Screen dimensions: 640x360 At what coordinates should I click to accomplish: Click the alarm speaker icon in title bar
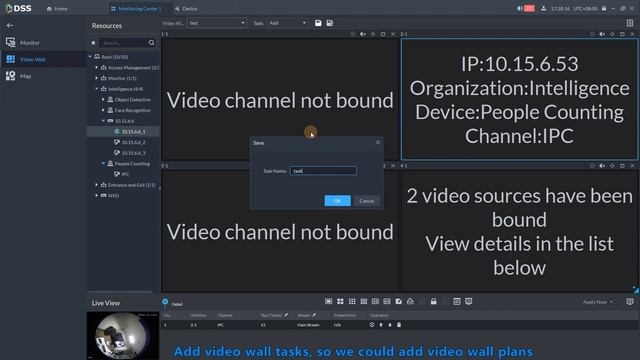pyautogui.click(x=520, y=9)
